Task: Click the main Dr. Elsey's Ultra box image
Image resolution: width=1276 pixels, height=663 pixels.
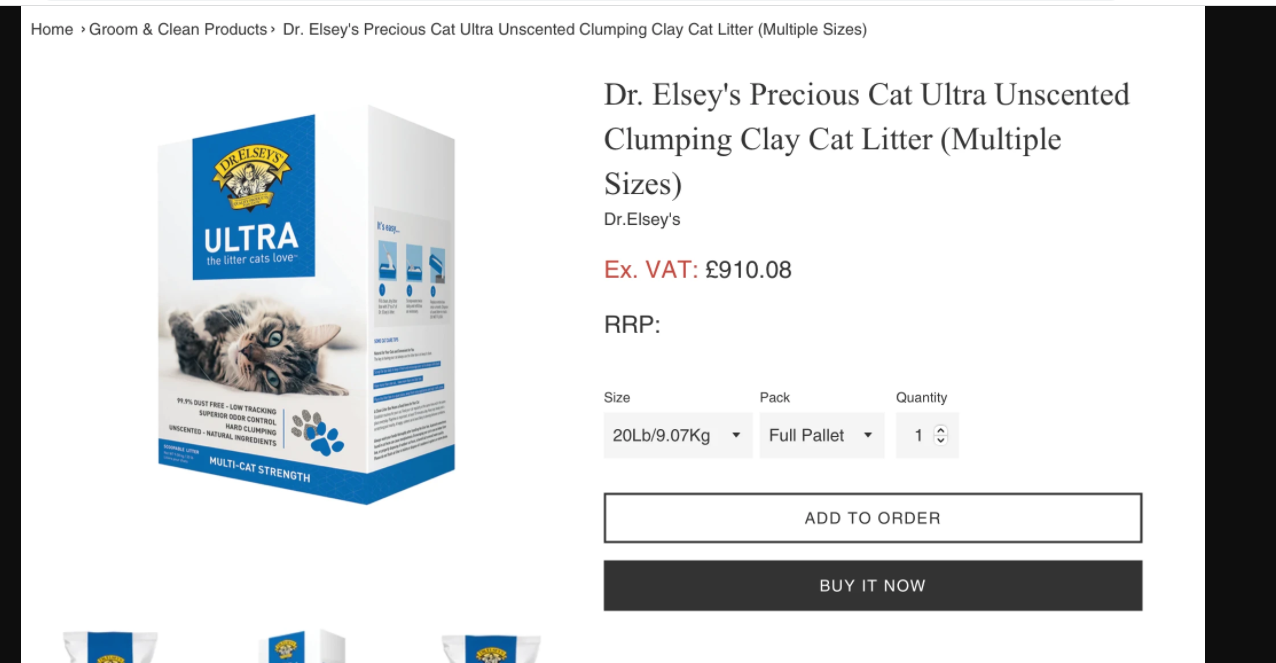Action: [x=306, y=305]
